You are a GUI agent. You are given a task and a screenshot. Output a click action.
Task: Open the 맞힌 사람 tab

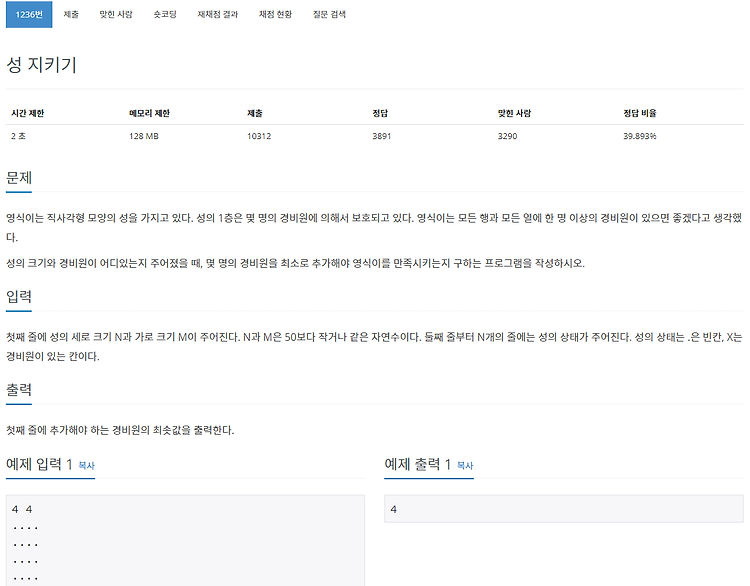pyautogui.click(x=116, y=14)
